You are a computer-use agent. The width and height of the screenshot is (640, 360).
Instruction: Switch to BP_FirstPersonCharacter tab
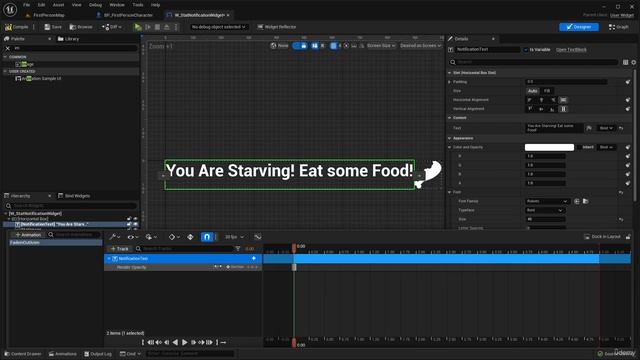124,15
